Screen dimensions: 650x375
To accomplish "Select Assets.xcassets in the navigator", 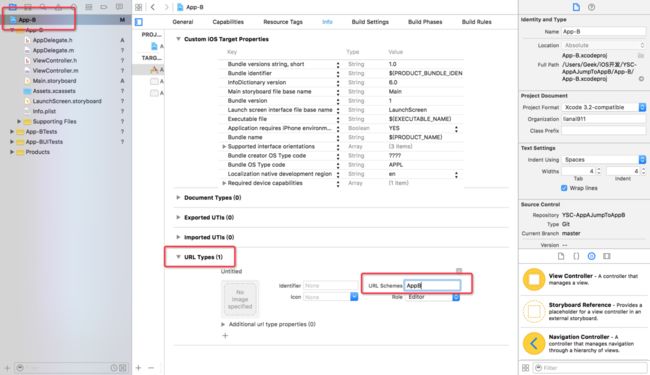I will click(x=54, y=91).
